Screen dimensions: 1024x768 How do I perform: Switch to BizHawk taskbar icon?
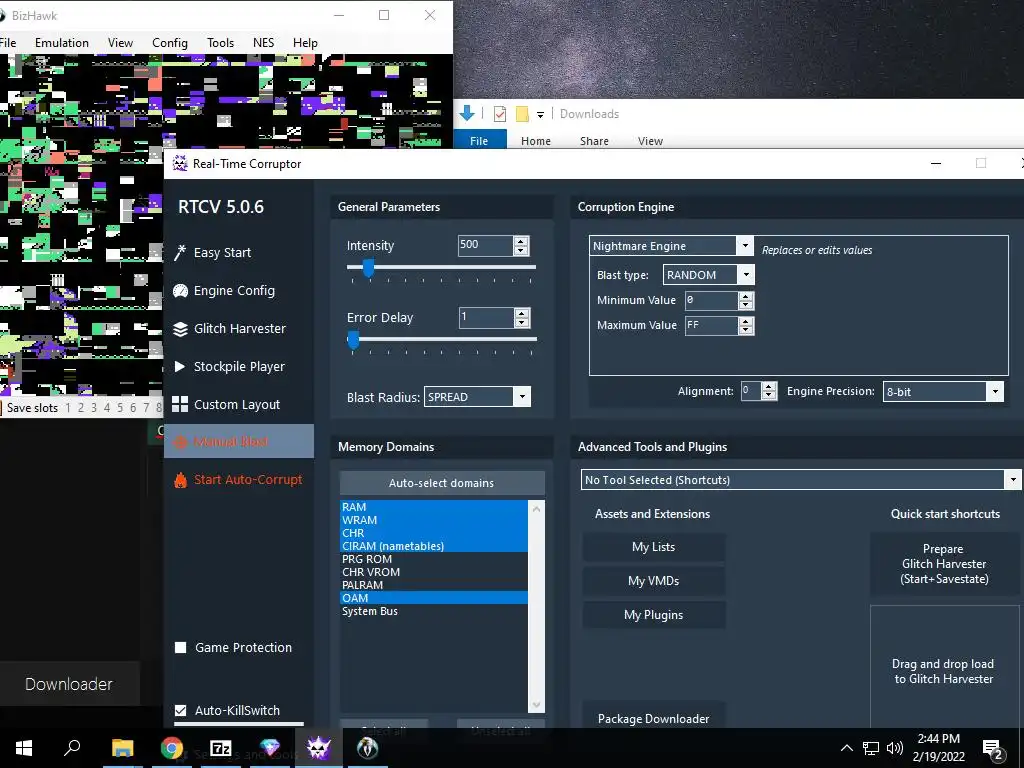point(368,748)
